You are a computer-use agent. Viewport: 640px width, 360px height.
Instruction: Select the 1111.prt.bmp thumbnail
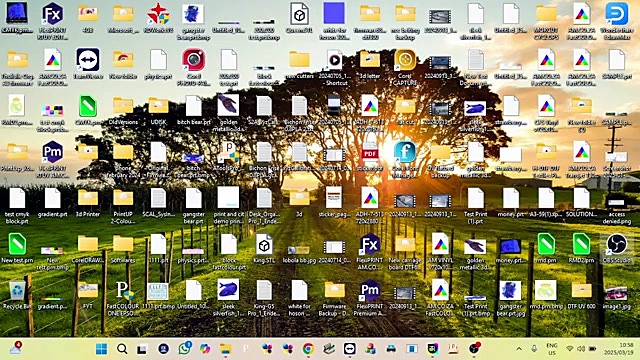click(x=158, y=291)
